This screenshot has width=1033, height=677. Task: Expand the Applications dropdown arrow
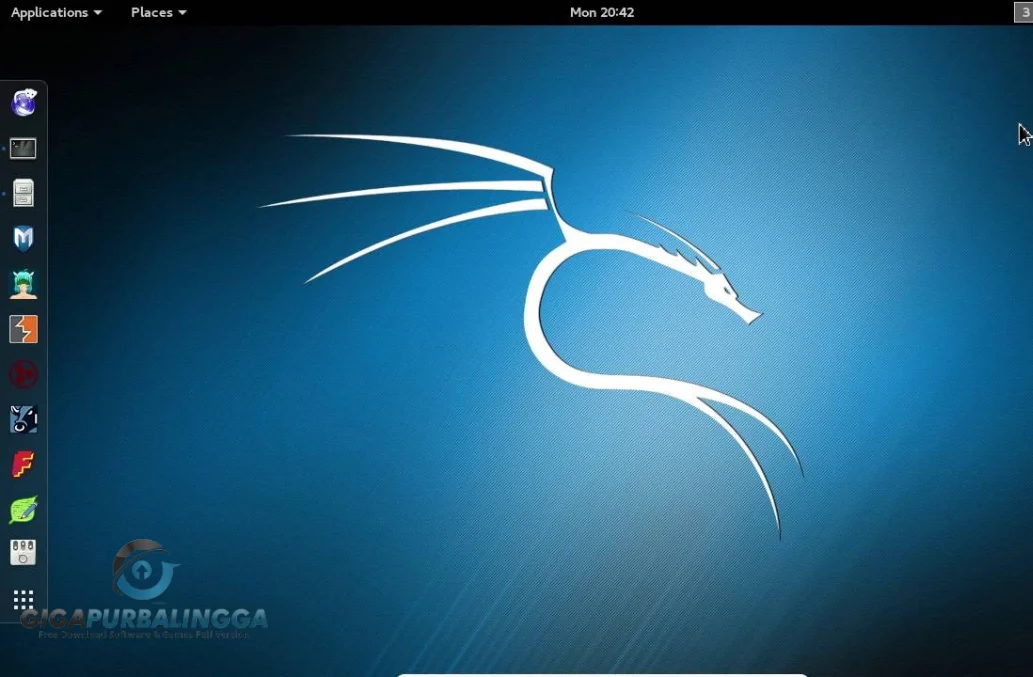[x=97, y=12]
